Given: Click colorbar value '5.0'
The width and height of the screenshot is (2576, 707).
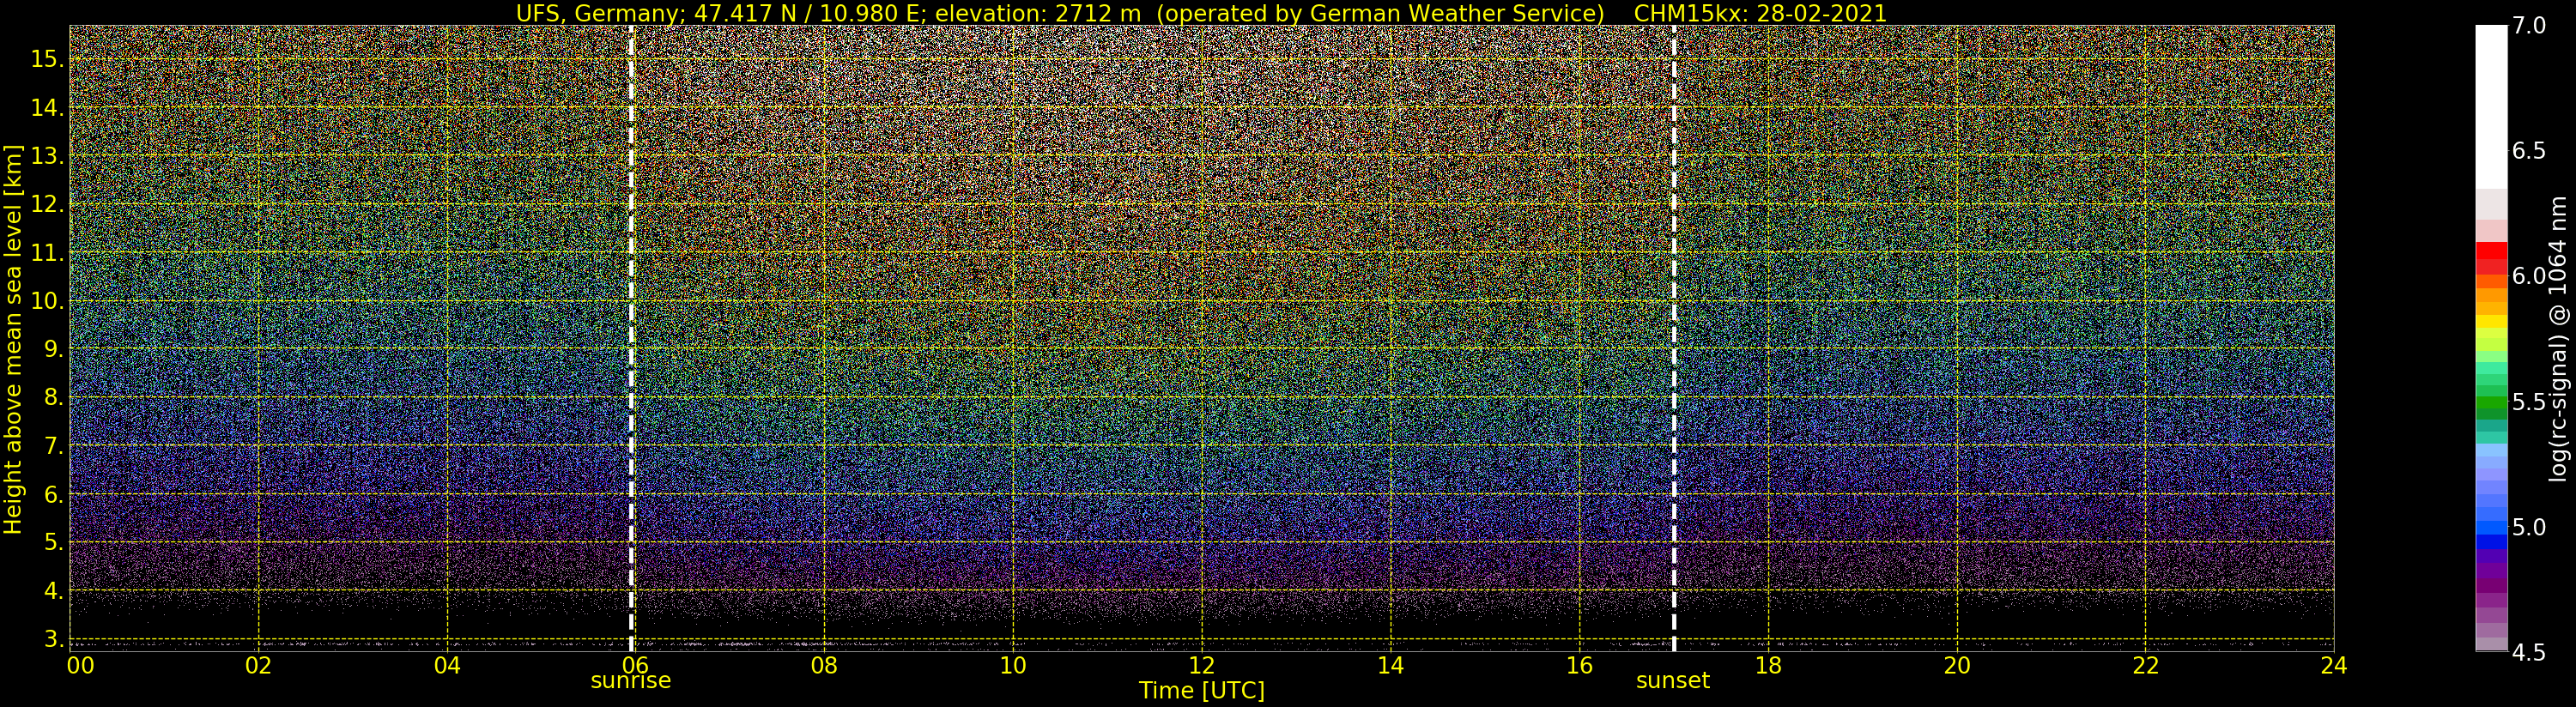Looking at the screenshot, I should point(2529,527).
